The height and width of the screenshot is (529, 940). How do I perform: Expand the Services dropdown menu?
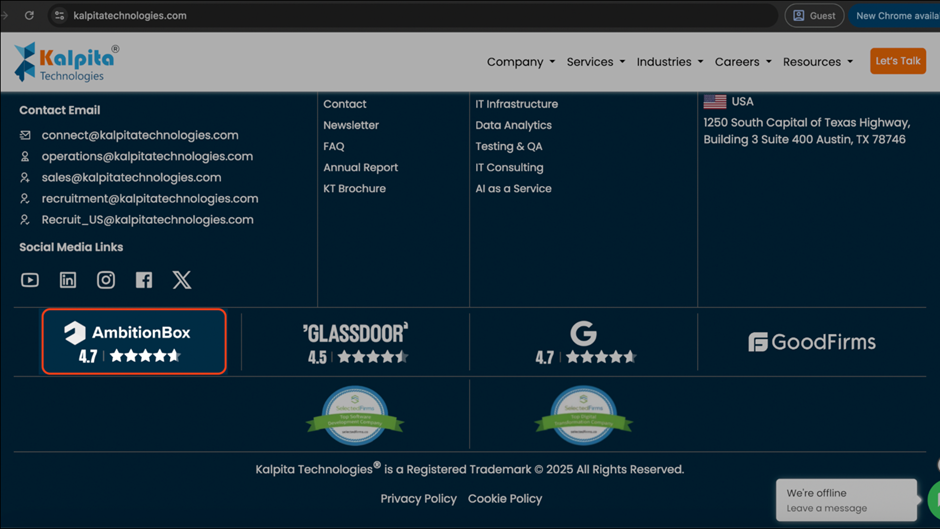point(595,62)
